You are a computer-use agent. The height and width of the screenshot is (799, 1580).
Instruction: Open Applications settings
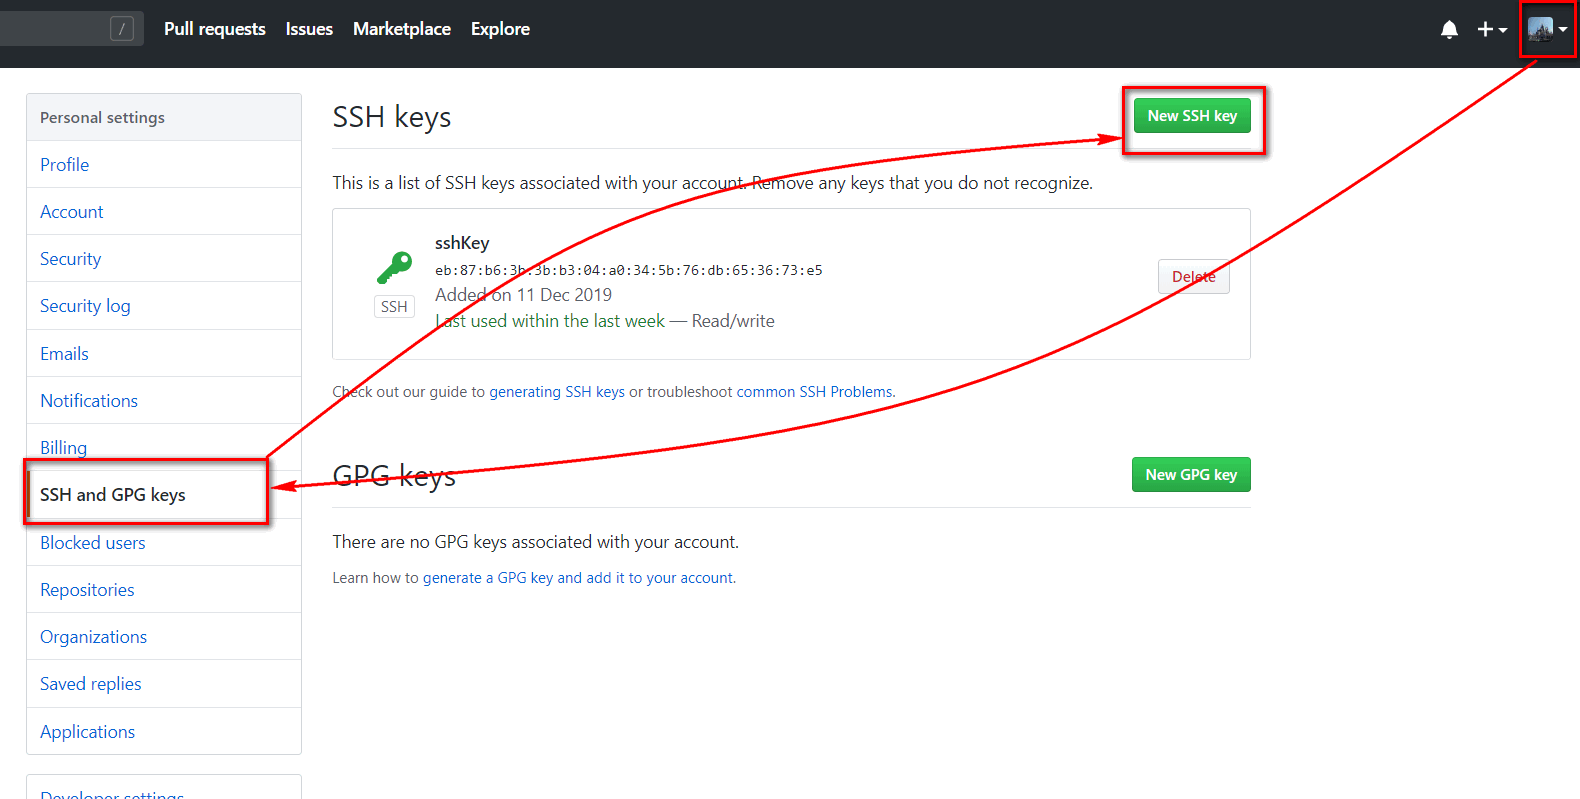164,732
